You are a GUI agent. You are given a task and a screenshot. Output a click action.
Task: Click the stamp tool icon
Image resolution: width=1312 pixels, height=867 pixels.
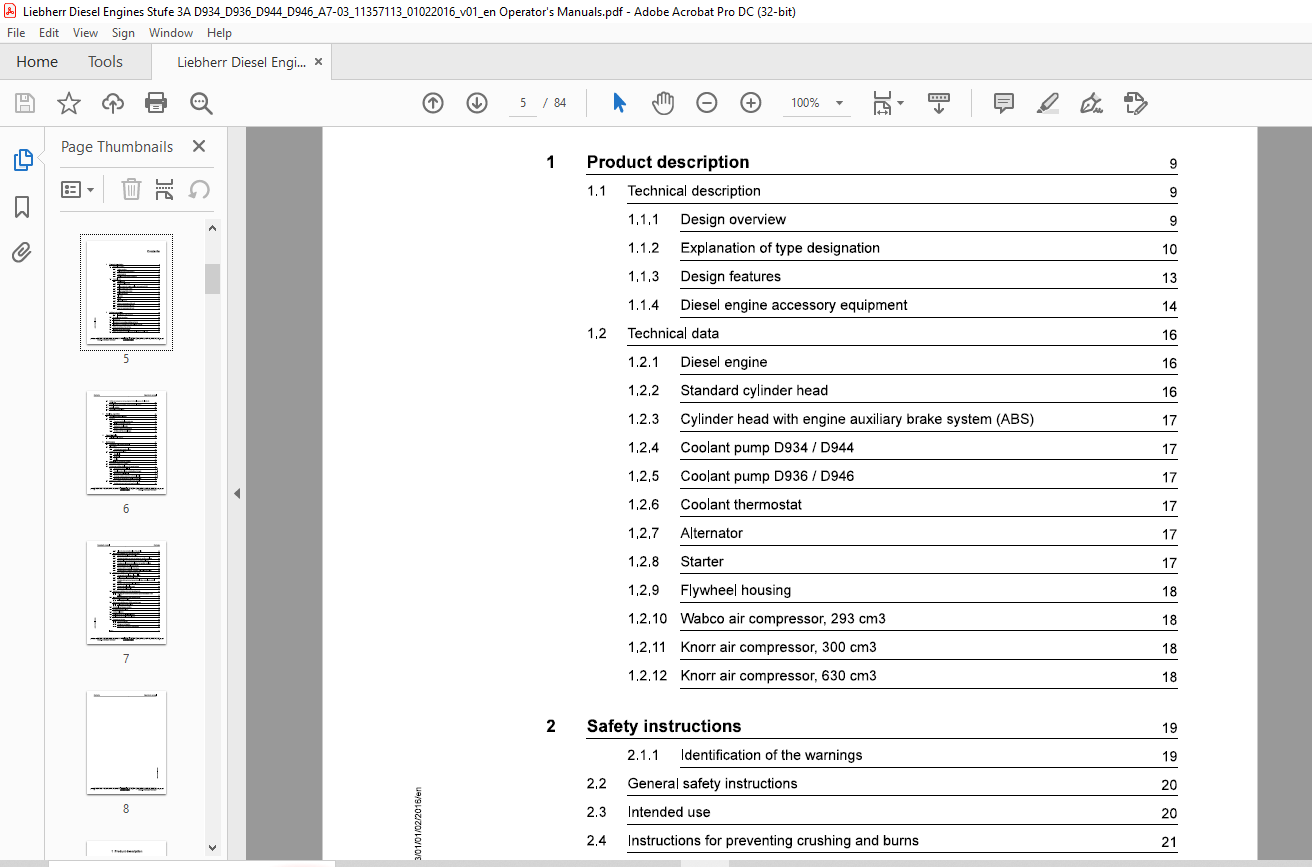(1135, 103)
